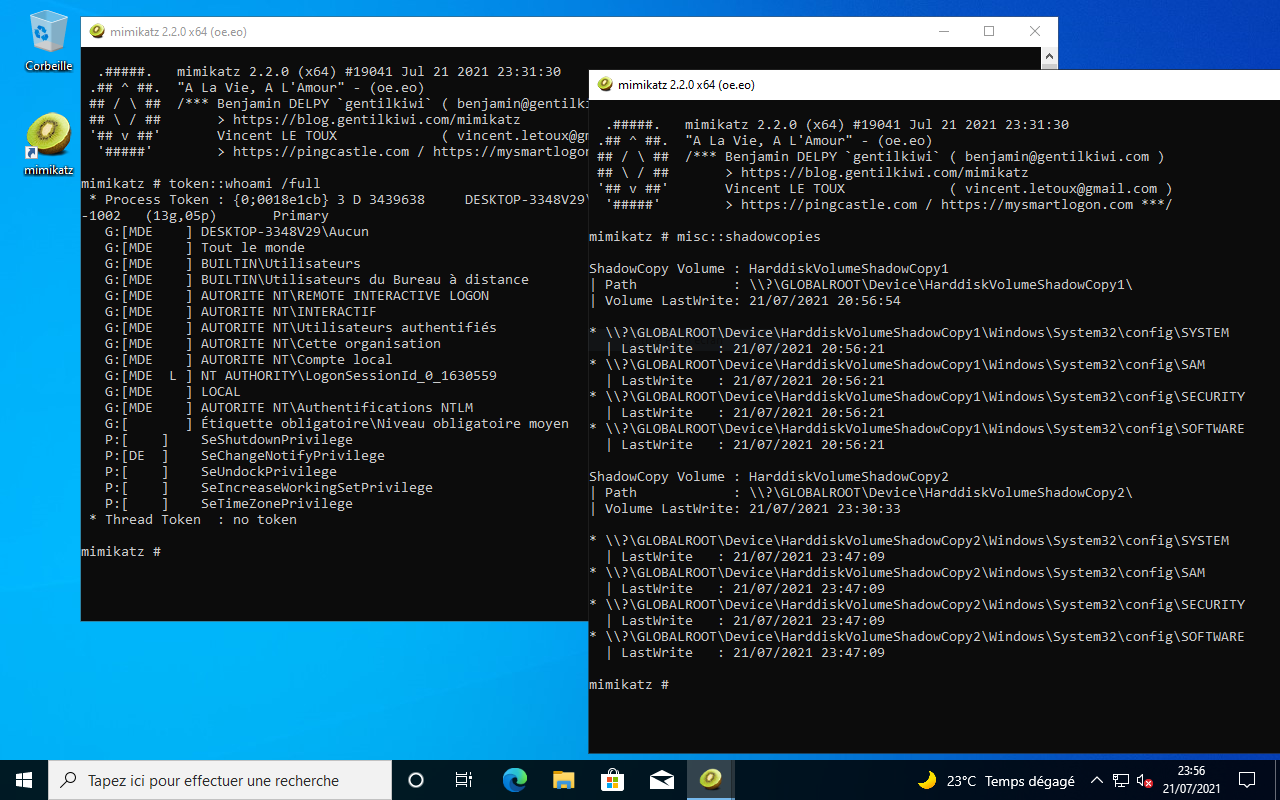
Task: Click the empty 'mimikatz #' prompt in back window
Action: (121, 552)
